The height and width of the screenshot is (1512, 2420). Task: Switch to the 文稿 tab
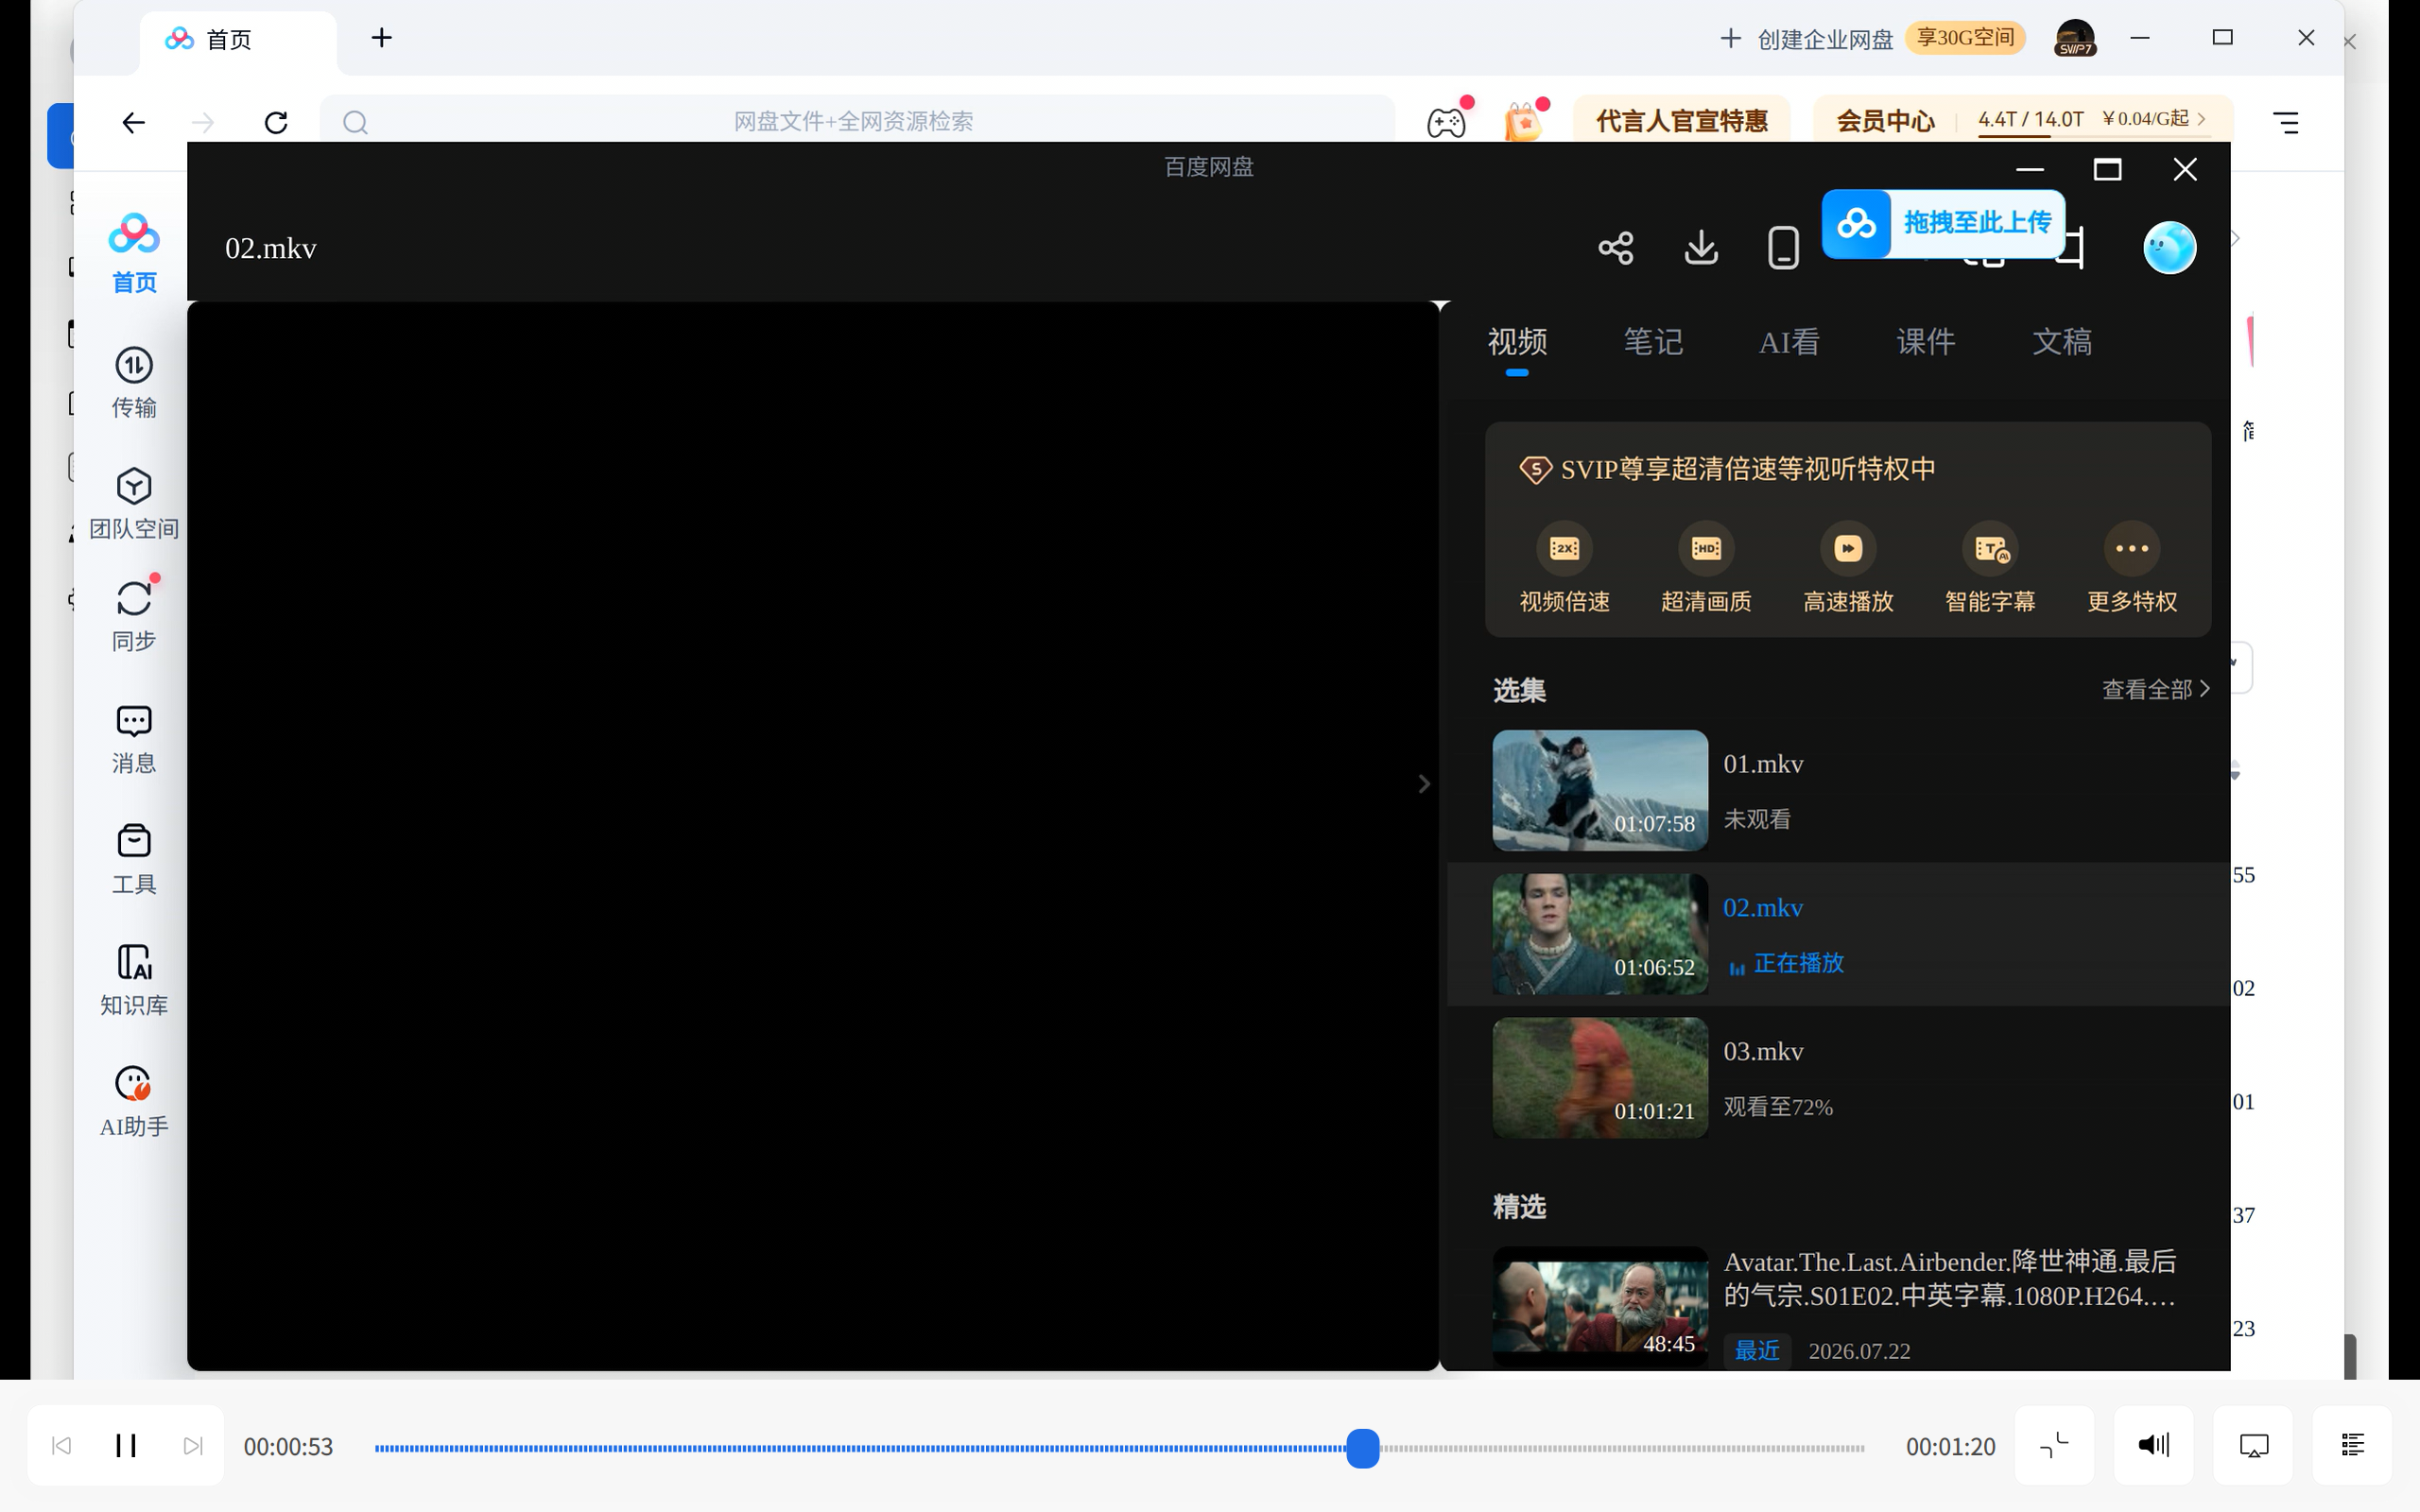click(x=2062, y=342)
